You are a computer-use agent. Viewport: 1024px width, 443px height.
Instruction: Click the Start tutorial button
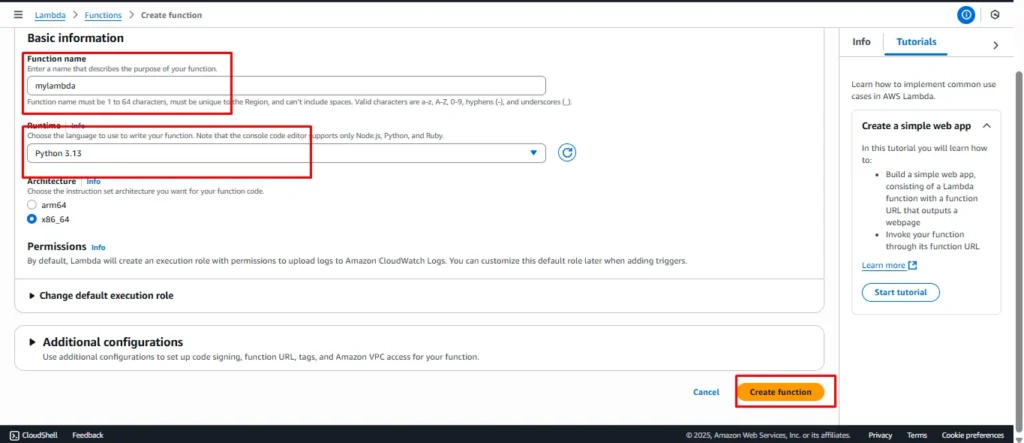901,292
